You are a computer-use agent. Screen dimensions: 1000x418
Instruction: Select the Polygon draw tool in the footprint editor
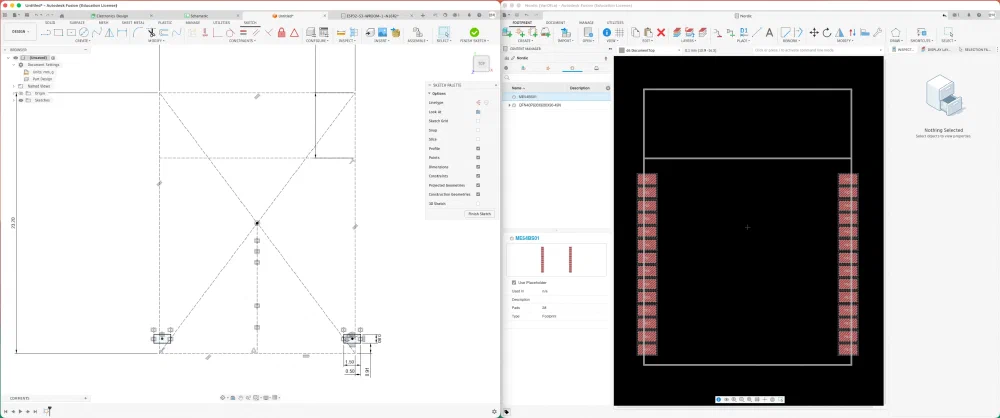click(x=895, y=32)
